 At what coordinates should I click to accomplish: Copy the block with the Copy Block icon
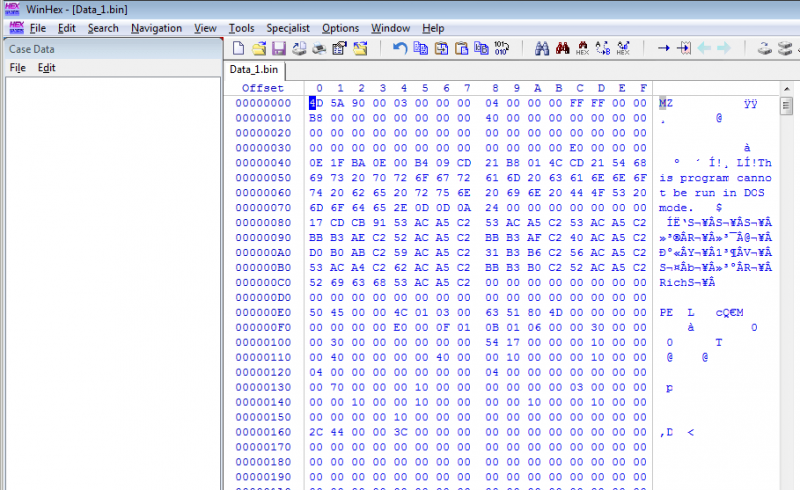tap(420, 48)
